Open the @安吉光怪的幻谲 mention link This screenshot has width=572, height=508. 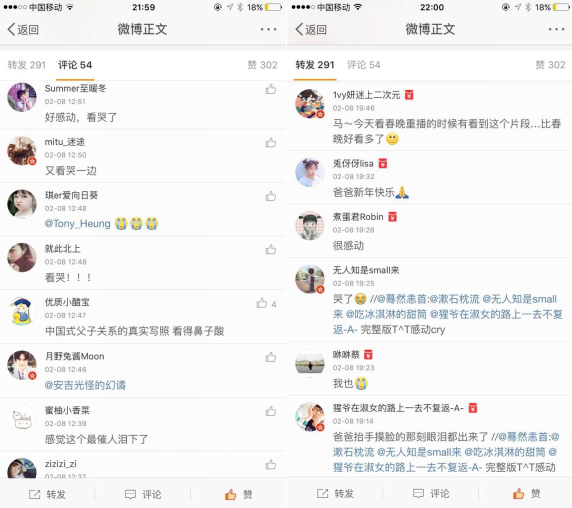[85, 385]
